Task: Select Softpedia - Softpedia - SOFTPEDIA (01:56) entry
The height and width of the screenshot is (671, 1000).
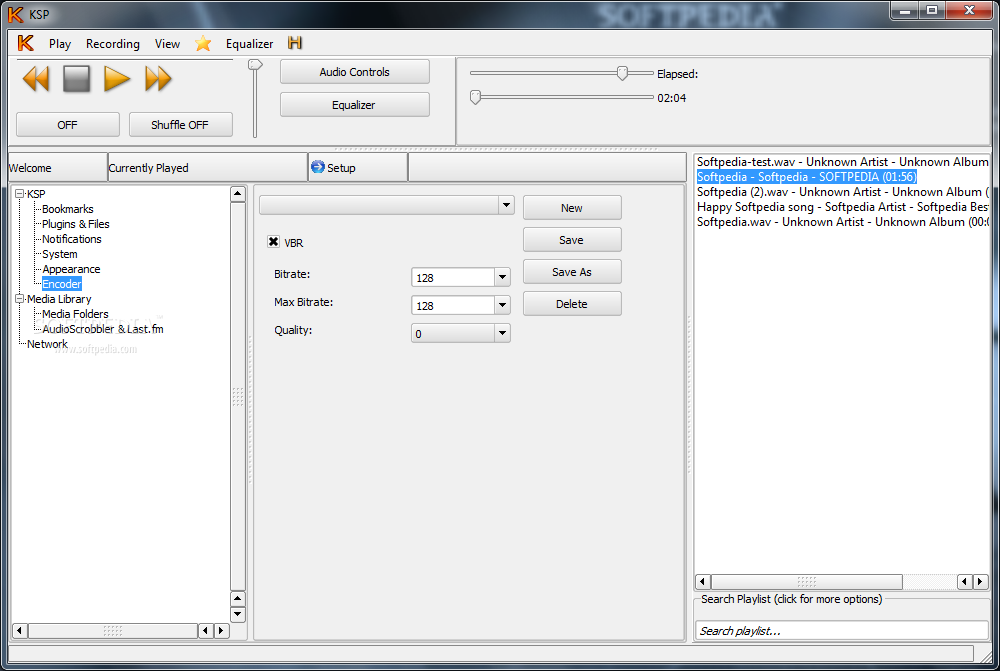Action: 807,177
